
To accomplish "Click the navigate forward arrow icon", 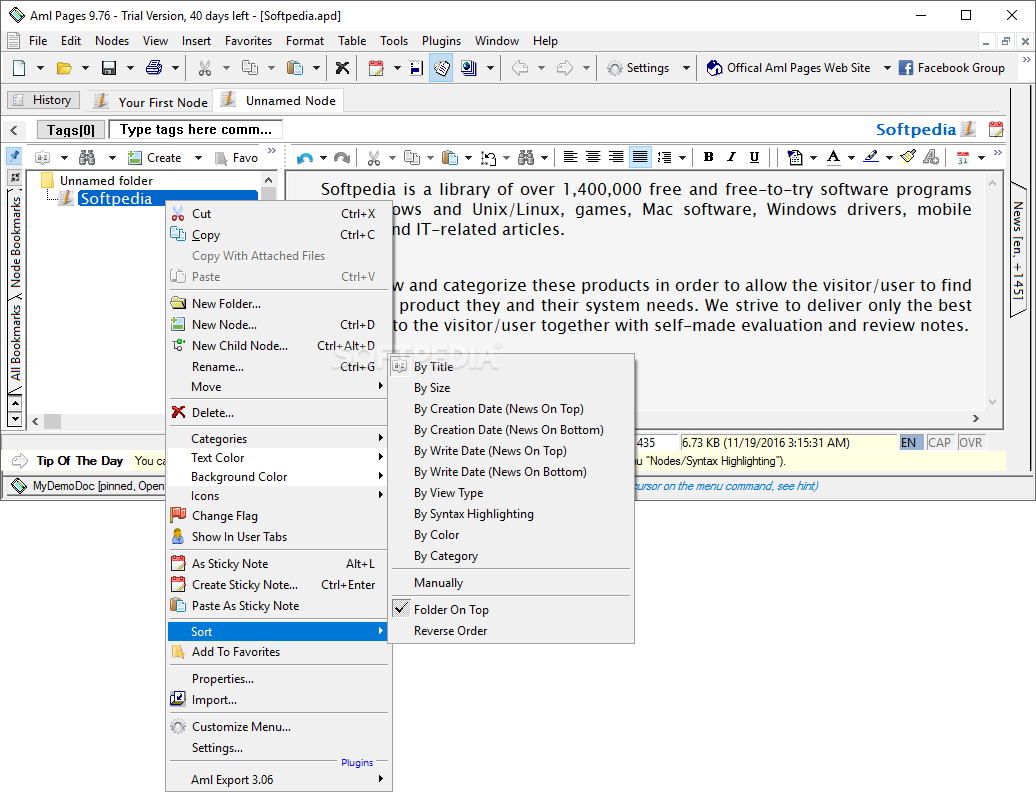I will coord(565,67).
